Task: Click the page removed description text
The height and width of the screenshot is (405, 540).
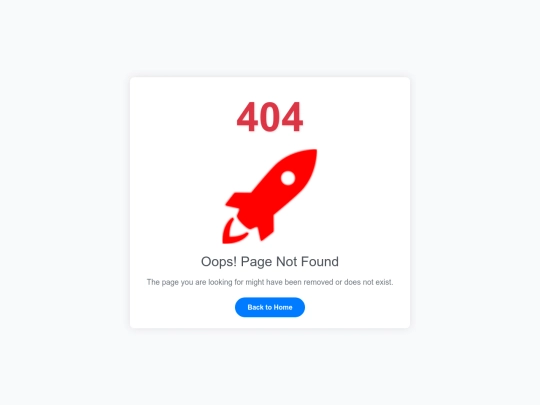Action: 270,282
